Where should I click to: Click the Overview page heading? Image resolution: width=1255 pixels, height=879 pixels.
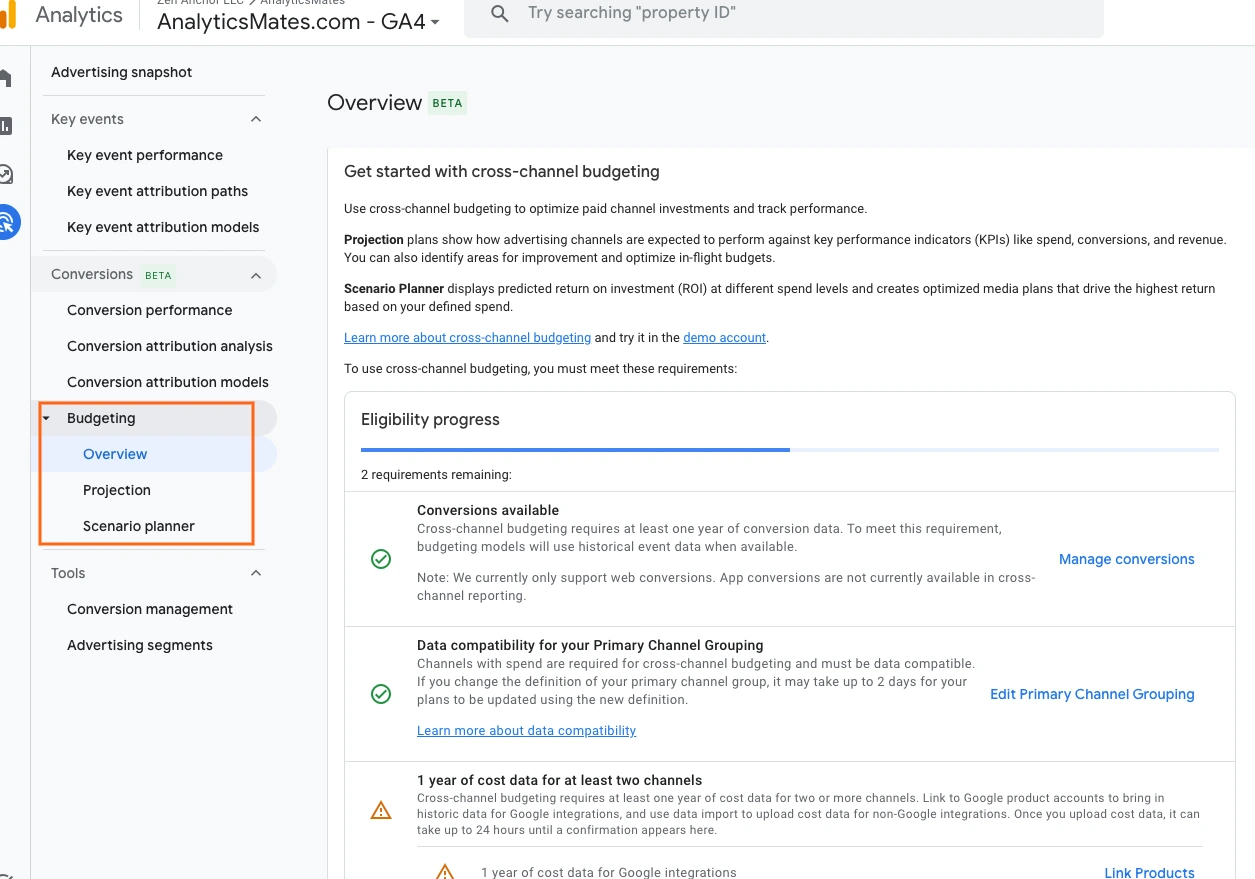tap(375, 103)
